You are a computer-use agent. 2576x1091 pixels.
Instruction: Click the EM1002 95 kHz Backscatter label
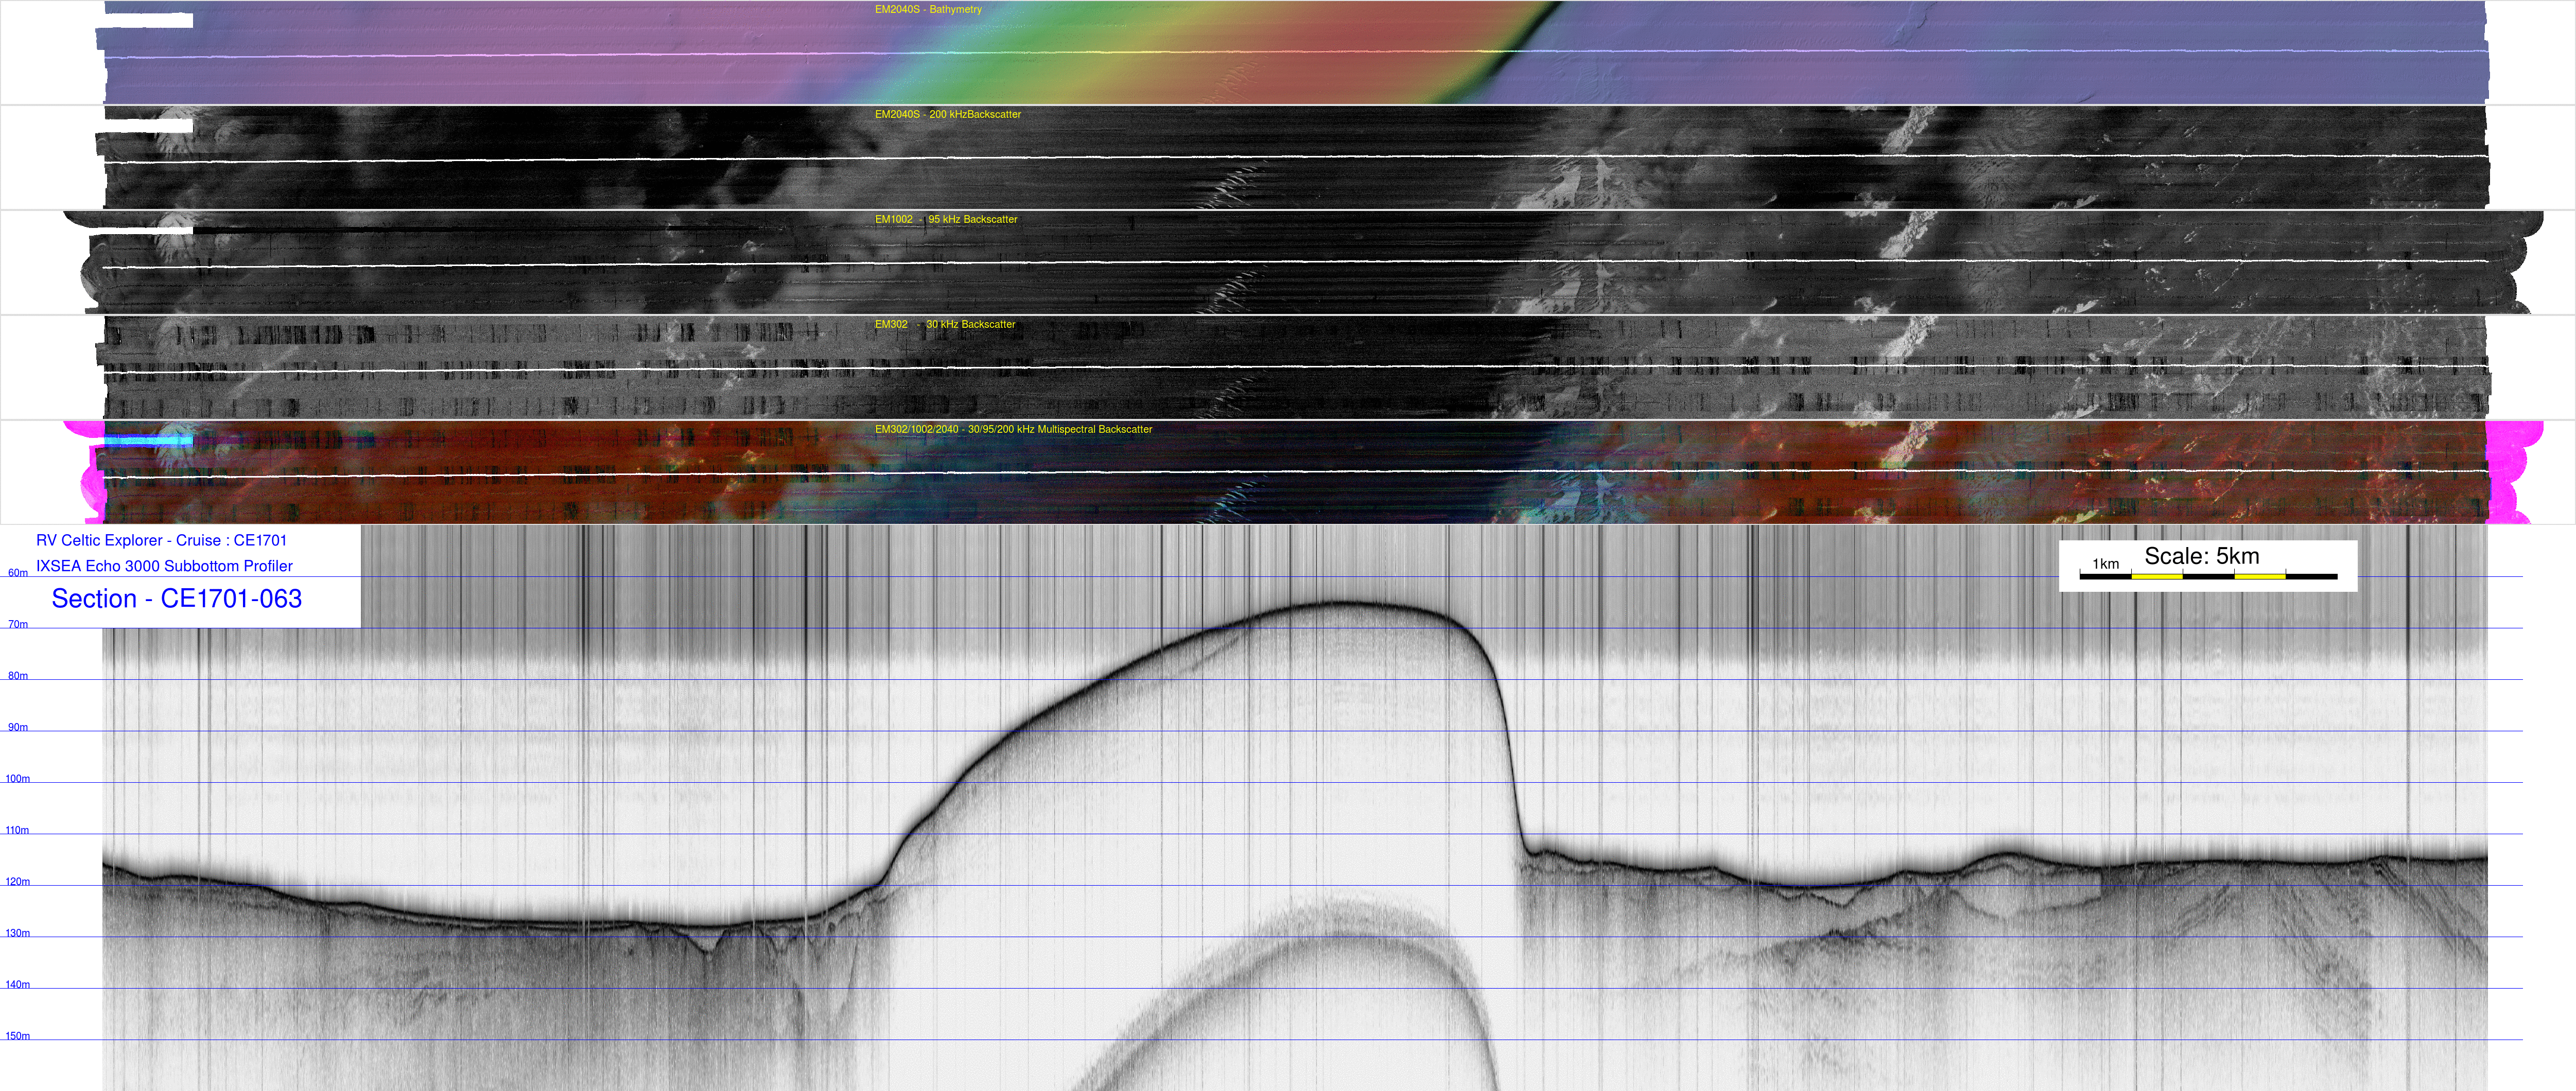point(945,220)
